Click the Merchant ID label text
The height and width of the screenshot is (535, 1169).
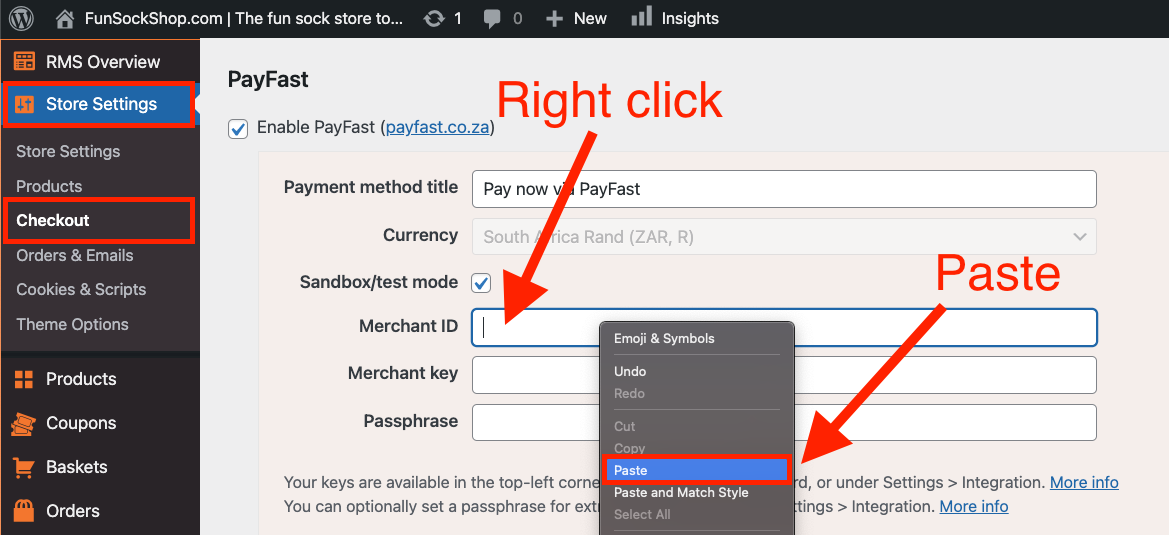[409, 326]
